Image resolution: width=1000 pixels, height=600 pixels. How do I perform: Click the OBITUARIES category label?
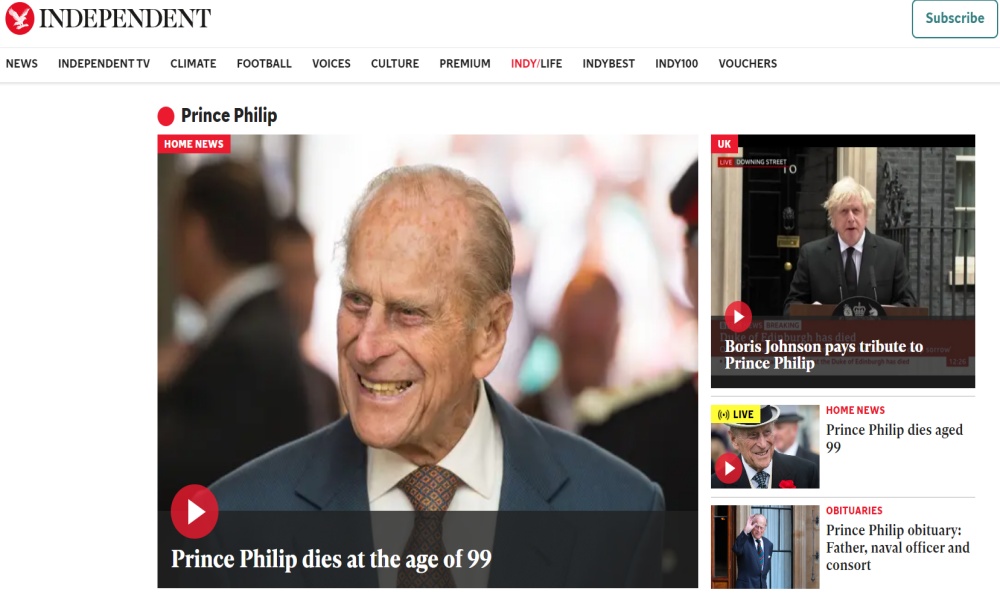click(x=854, y=511)
